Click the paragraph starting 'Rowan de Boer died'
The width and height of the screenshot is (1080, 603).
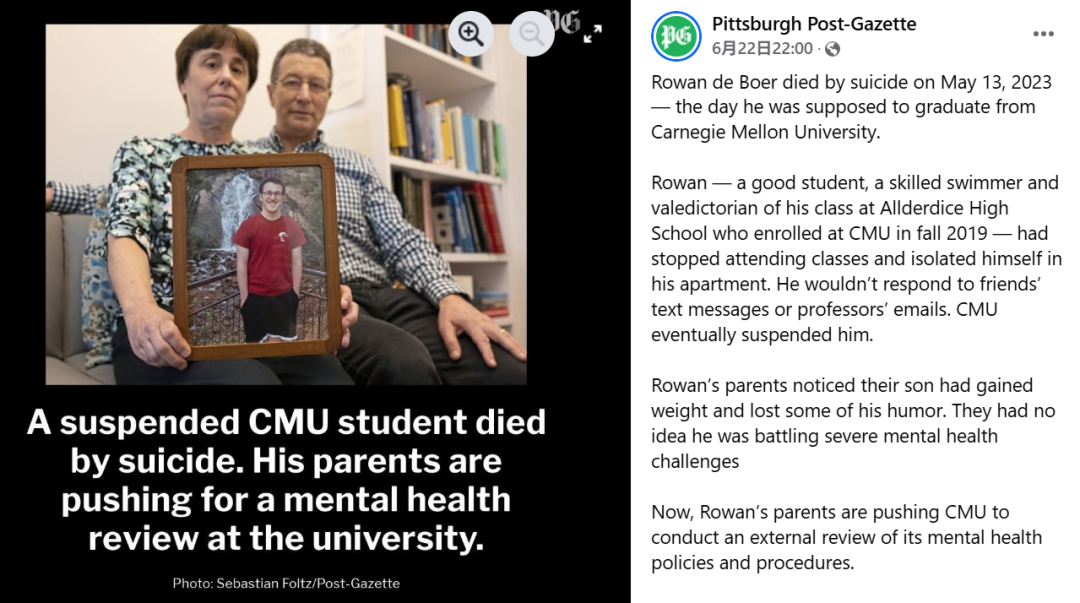(851, 107)
